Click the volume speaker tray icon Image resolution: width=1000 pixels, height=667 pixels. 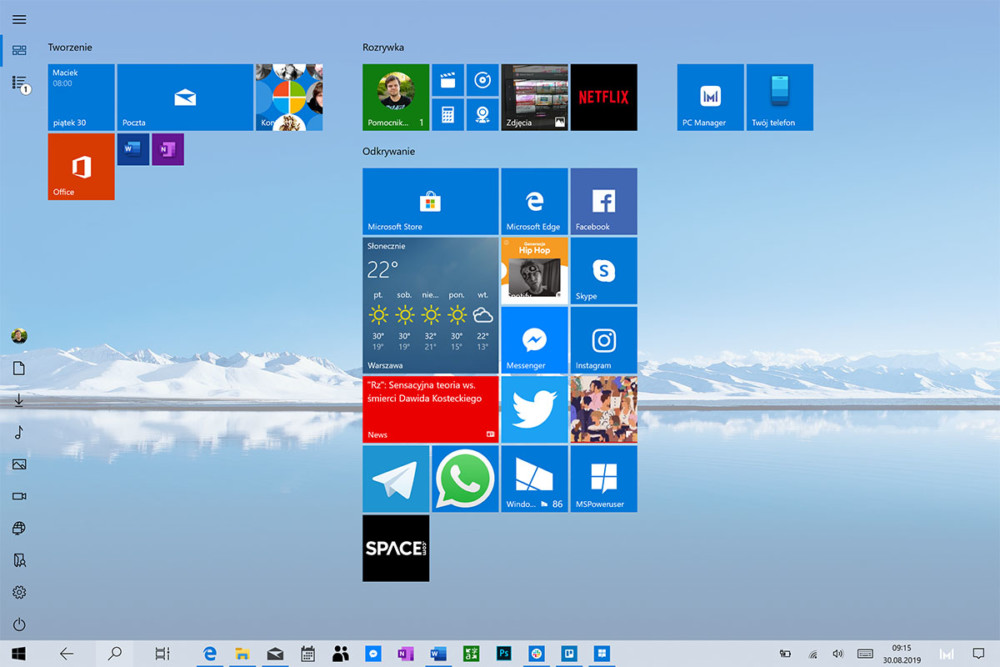pos(838,654)
